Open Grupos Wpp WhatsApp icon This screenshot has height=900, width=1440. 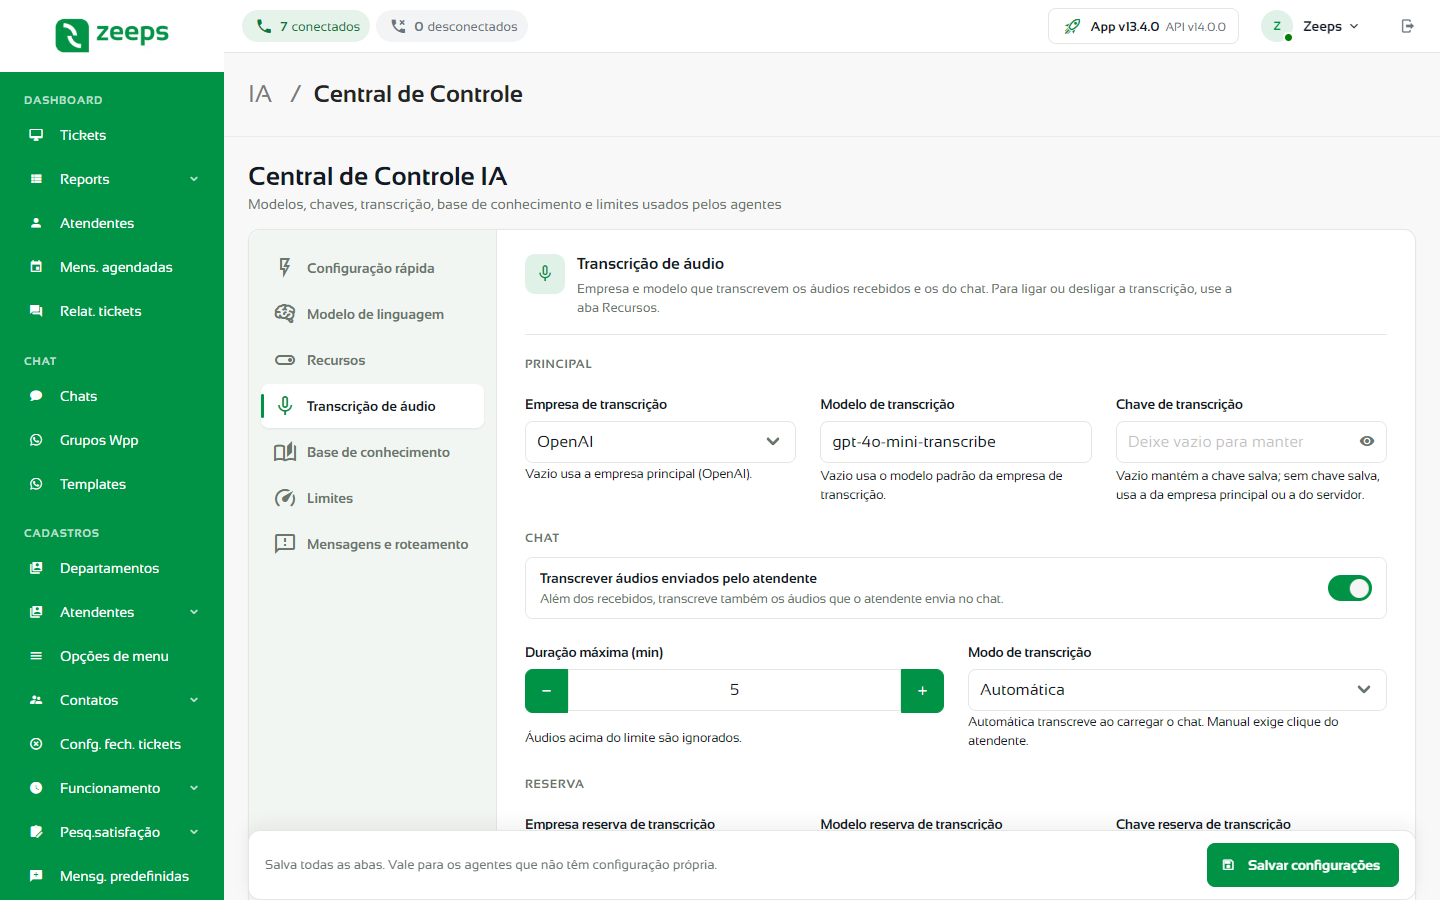pyautogui.click(x=36, y=440)
